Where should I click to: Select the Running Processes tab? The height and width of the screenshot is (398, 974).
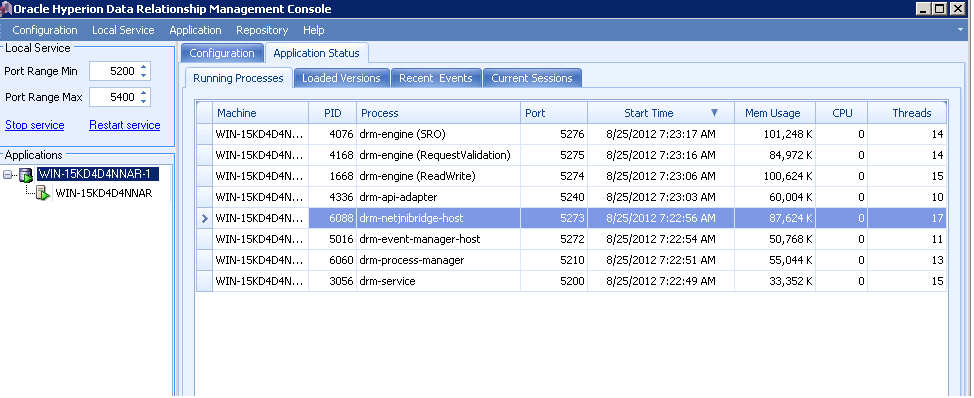click(238, 78)
